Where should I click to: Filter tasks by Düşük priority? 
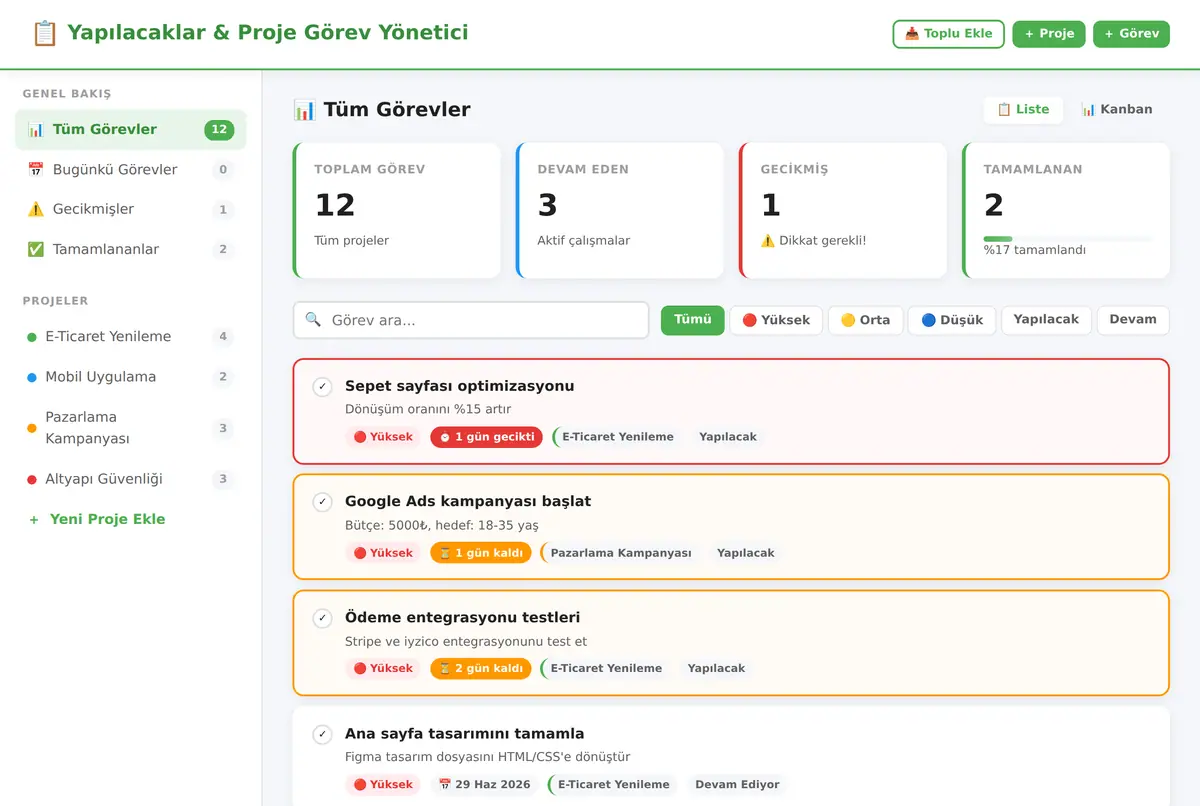tap(952, 320)
